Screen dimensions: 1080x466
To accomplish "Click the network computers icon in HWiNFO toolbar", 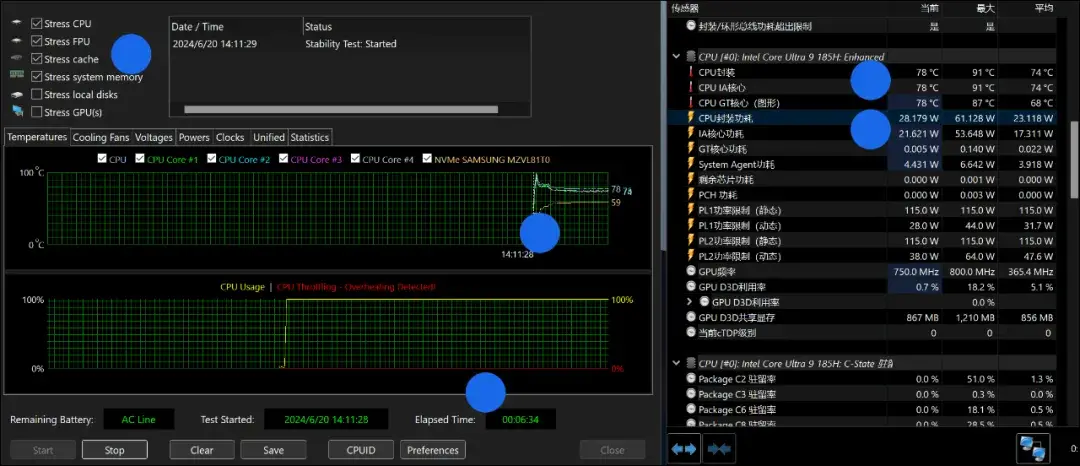I will (1034, 449).
